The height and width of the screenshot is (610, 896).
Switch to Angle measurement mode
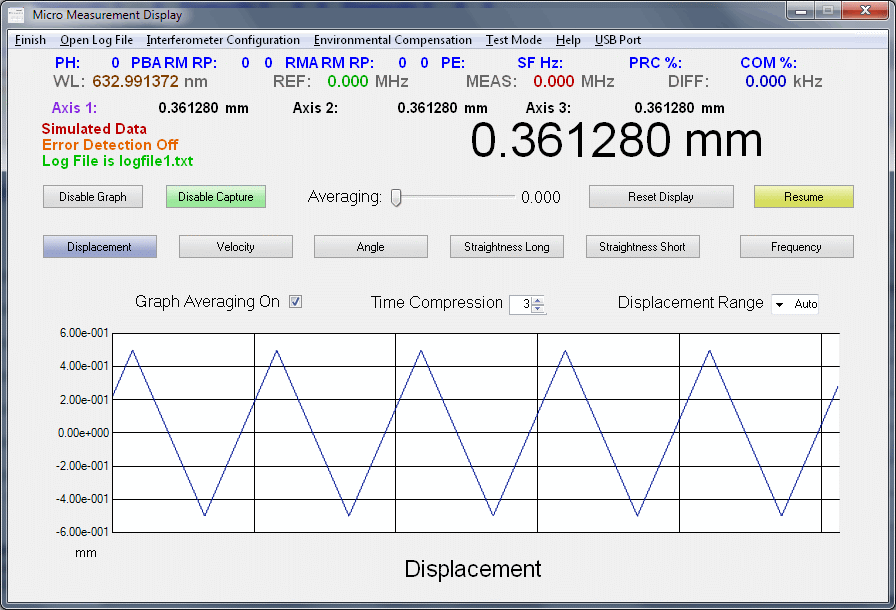pyautogui.click(x=370, y=247)
